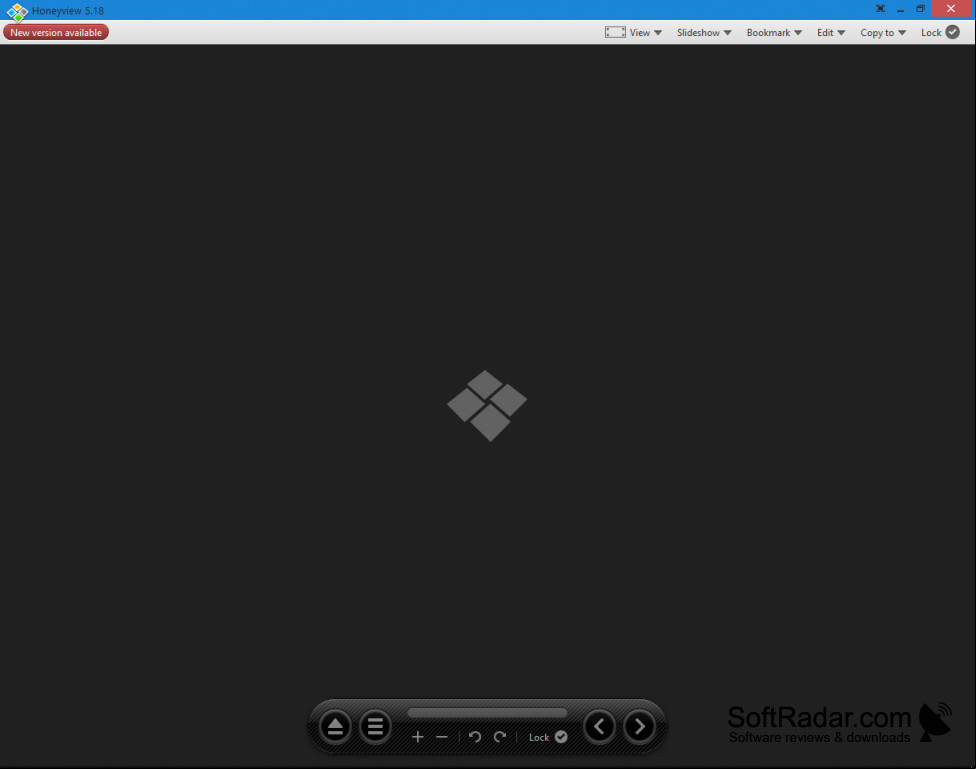Viewport: 976px width, 769px height.
Task: Toggle the Lock checkmark in bottom panel
Action: click(561, 737)
